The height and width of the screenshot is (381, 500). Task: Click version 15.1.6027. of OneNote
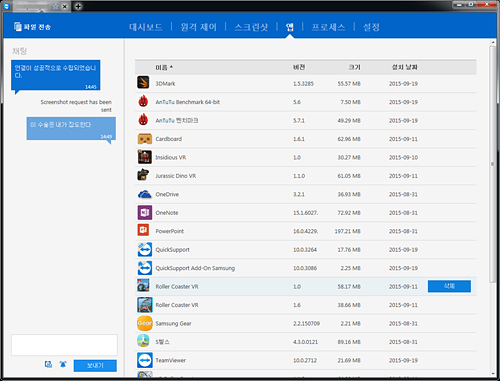click(305, 213)
